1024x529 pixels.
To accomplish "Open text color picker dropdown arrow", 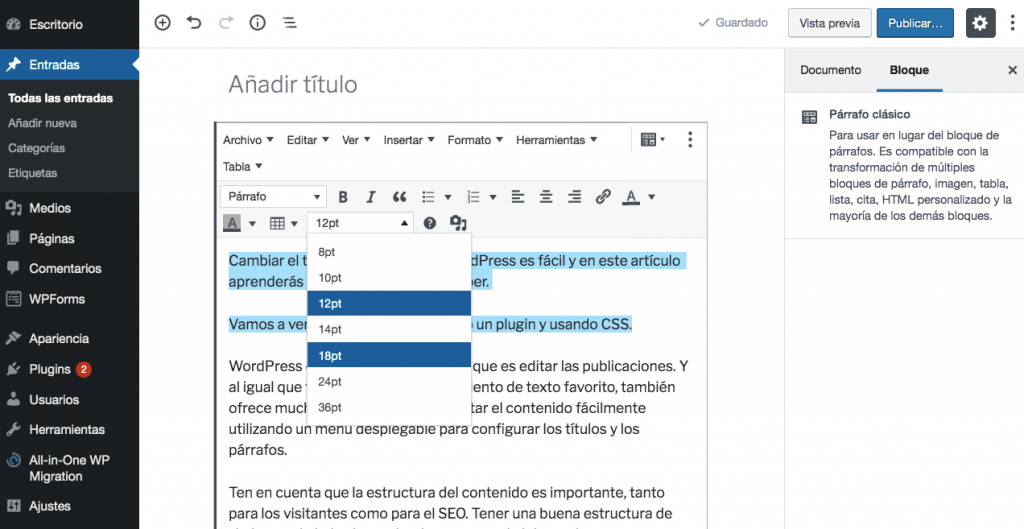I will click(651, 197).
